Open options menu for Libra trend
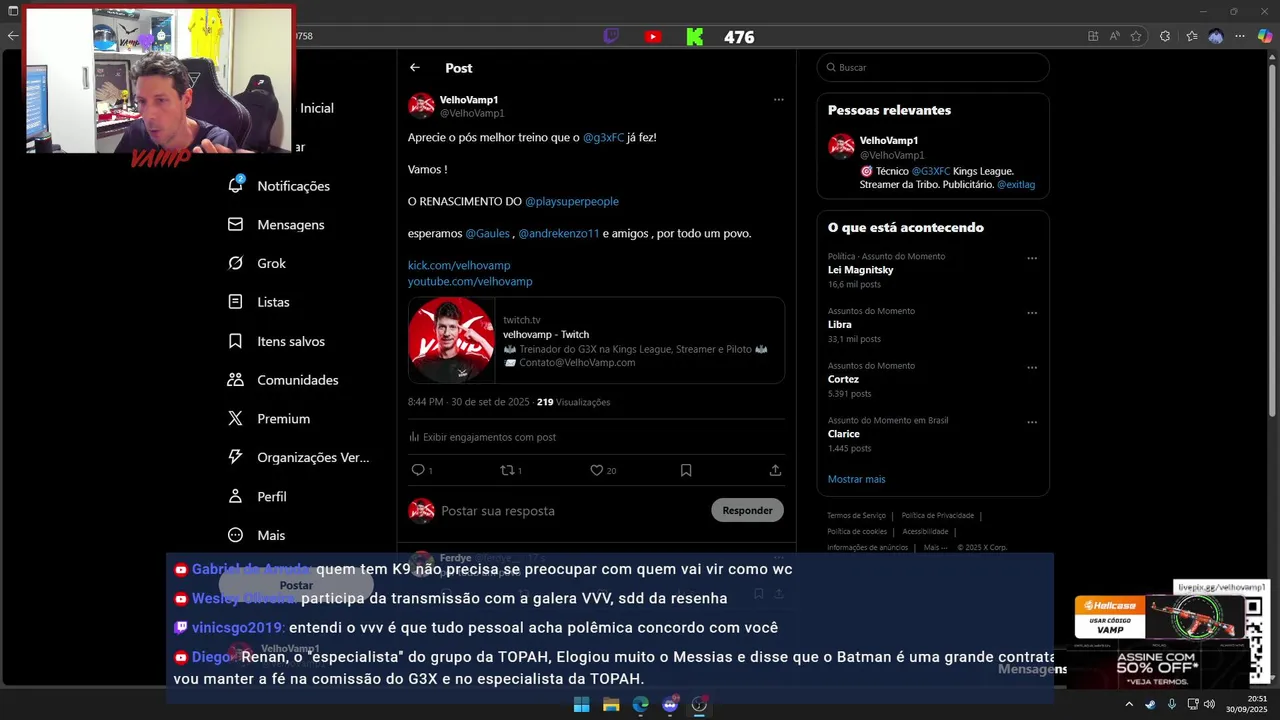 1032,313
